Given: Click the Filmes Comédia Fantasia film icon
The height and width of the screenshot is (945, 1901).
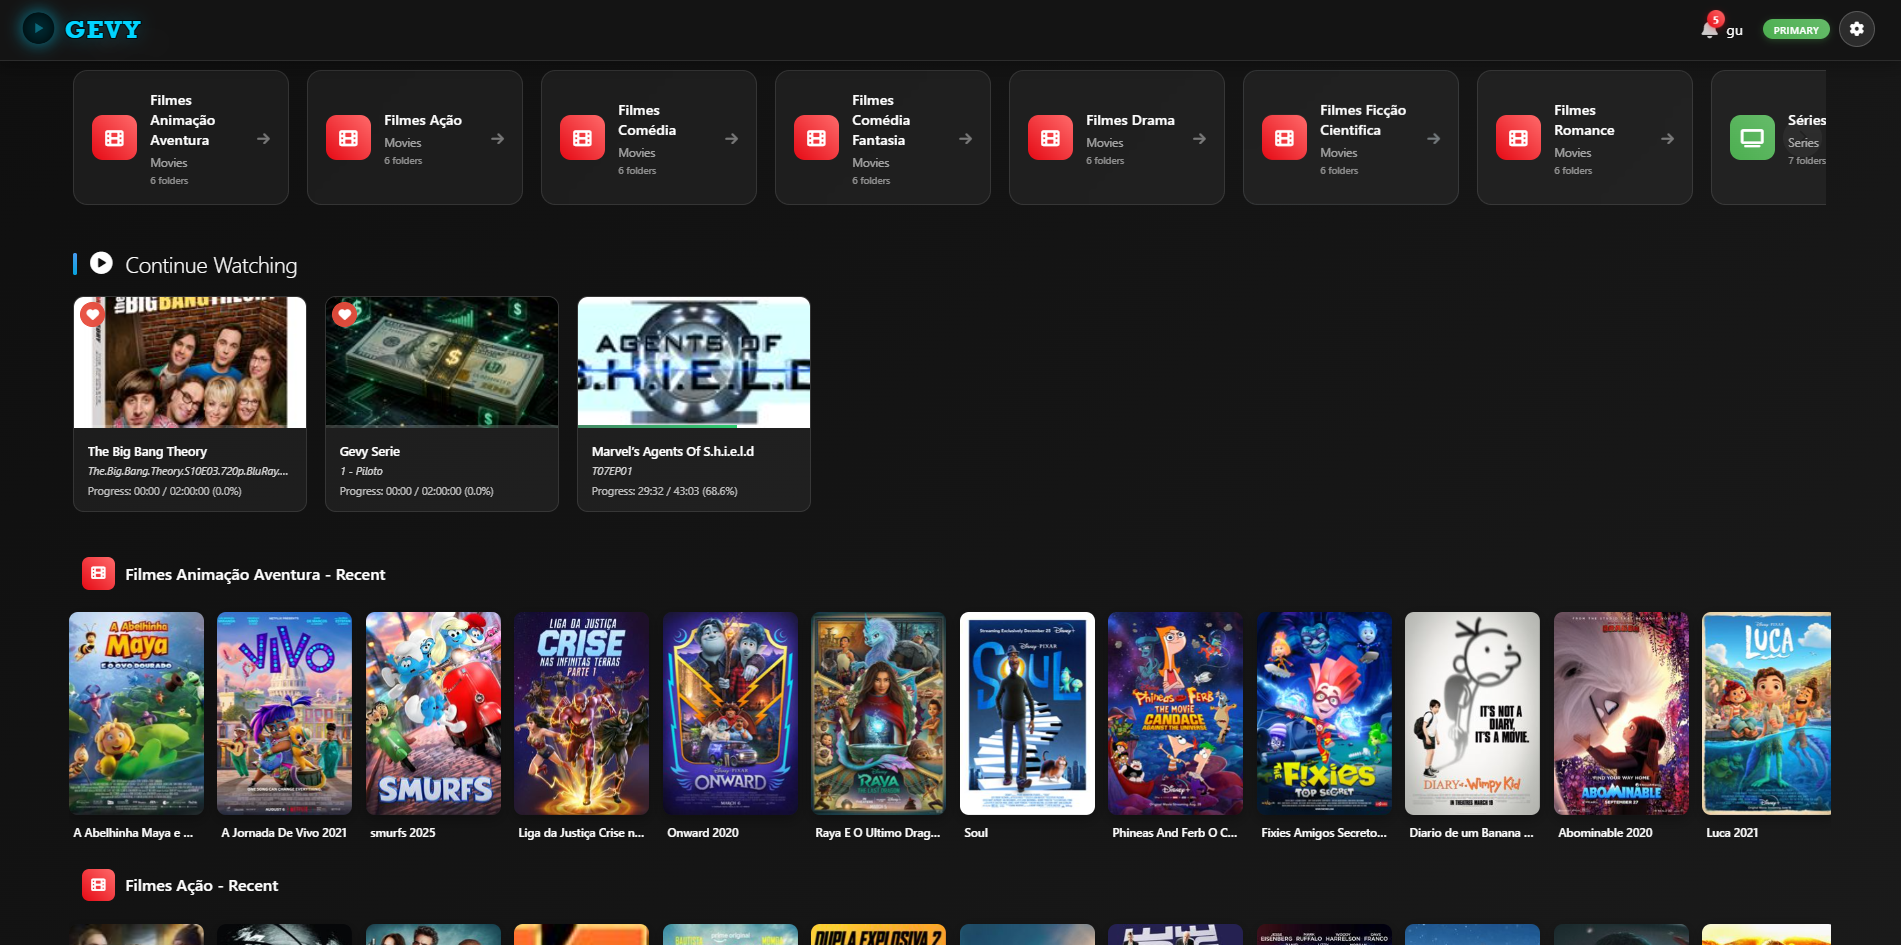Looking at the screenshot, I should [816, 138].
